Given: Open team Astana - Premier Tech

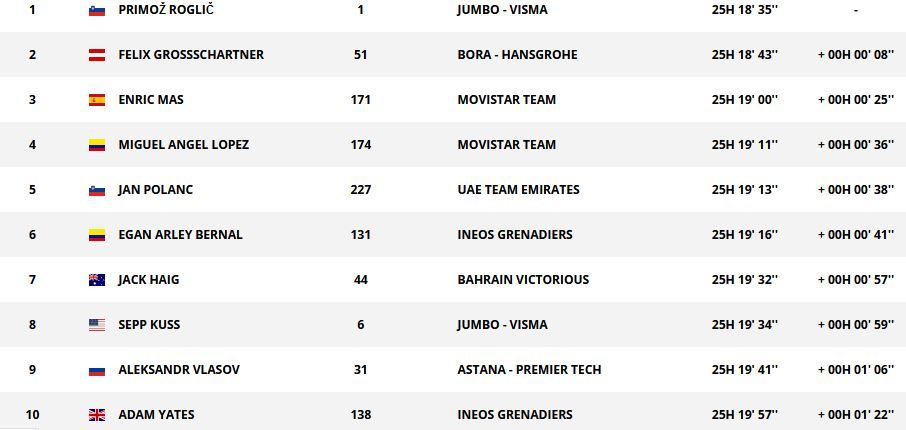Looking at the screenshot, I should [x=529, y=370].
